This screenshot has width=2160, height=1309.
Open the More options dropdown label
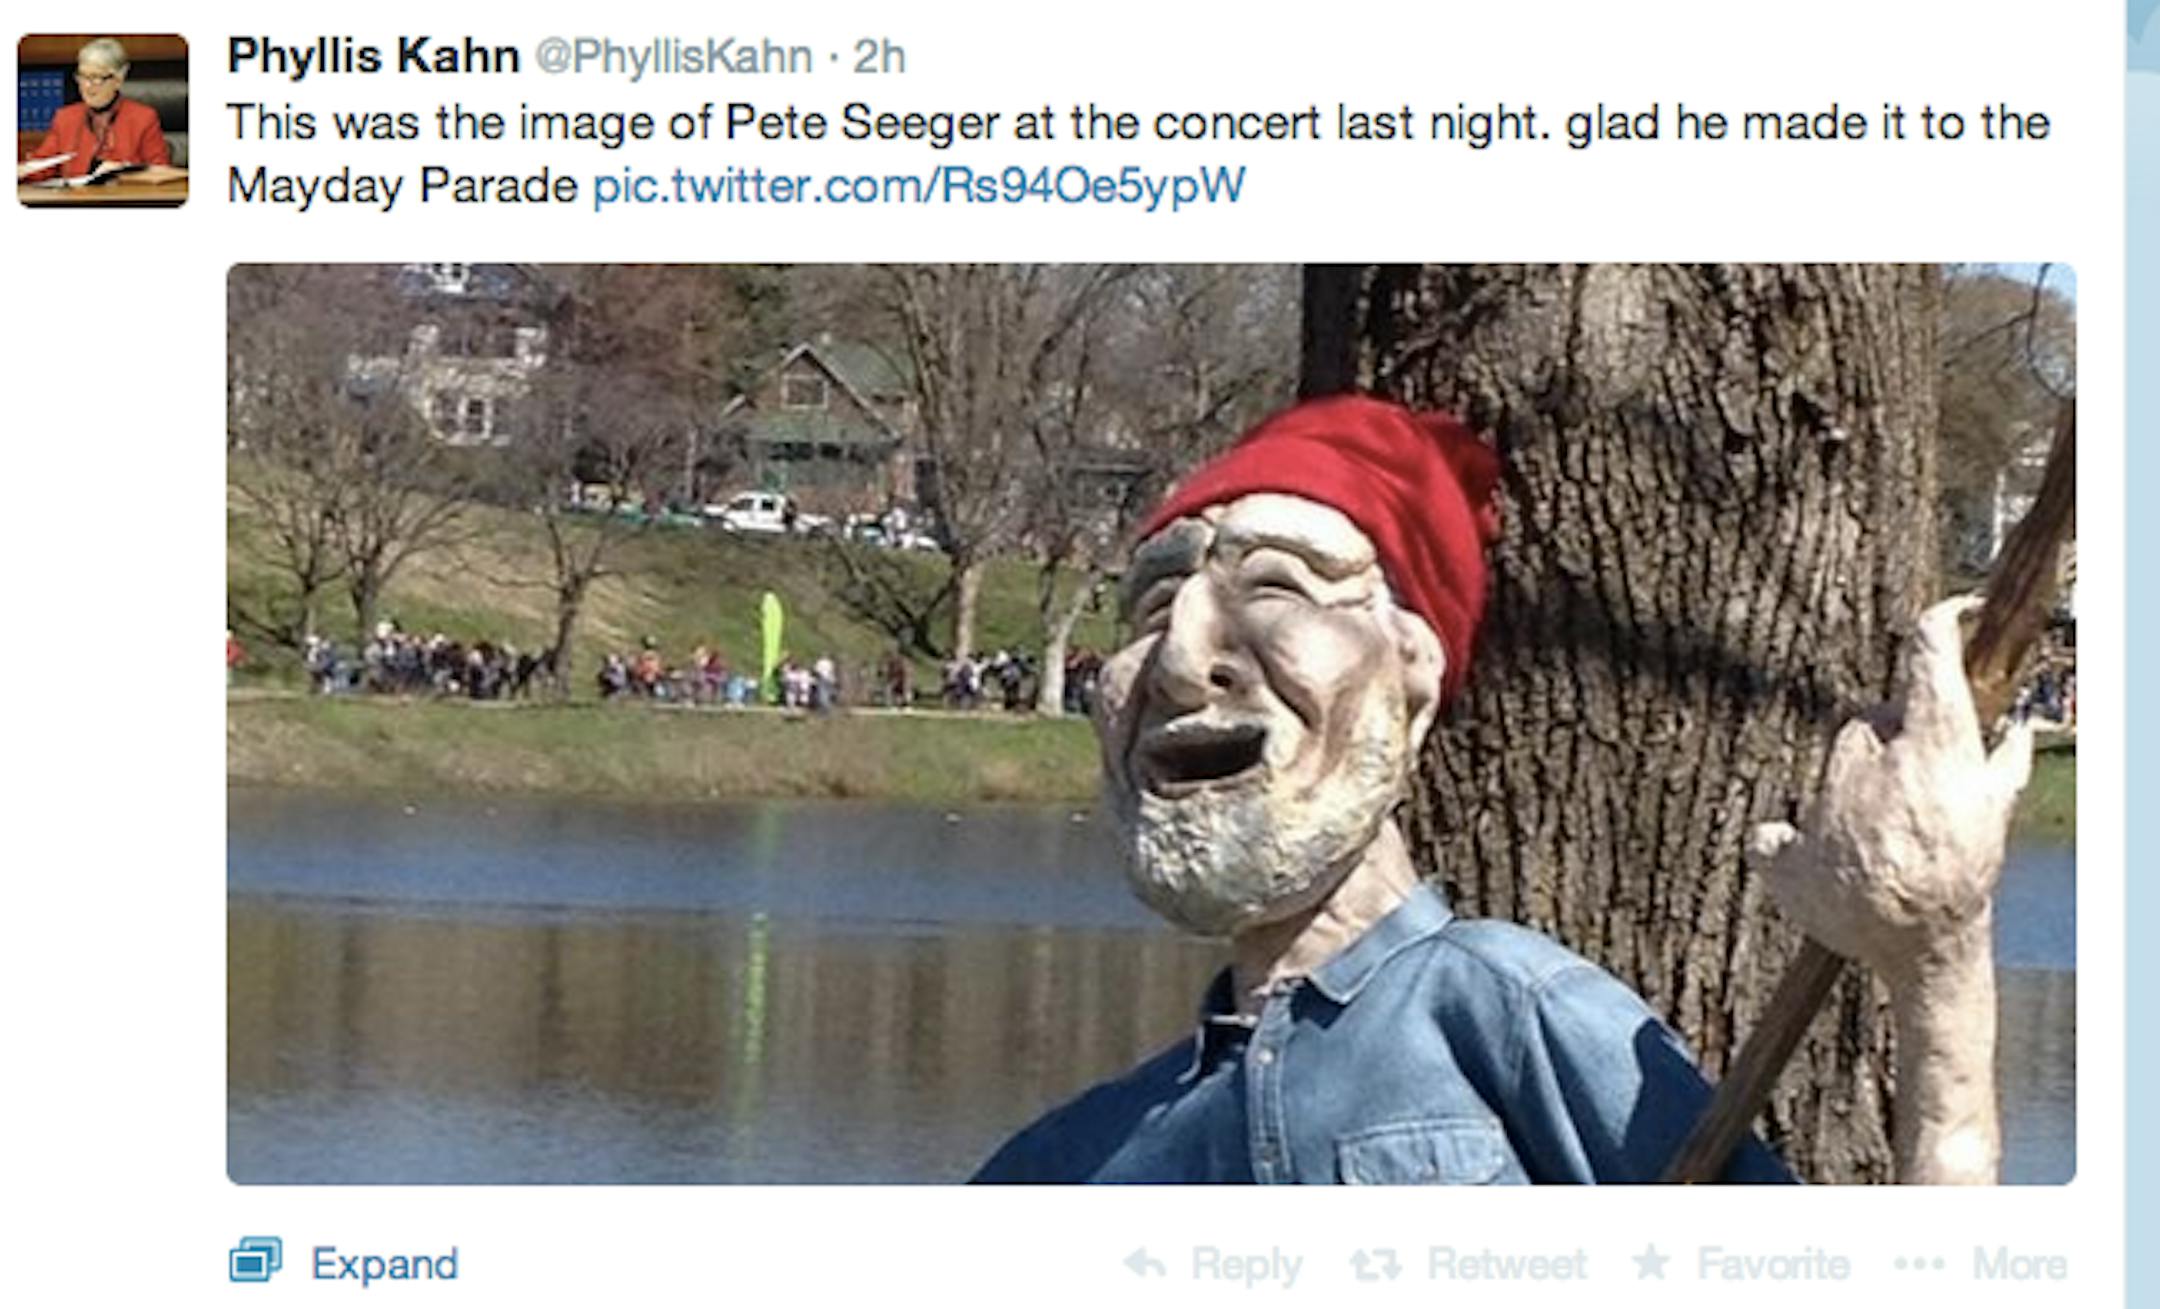pos(2018,1264)
